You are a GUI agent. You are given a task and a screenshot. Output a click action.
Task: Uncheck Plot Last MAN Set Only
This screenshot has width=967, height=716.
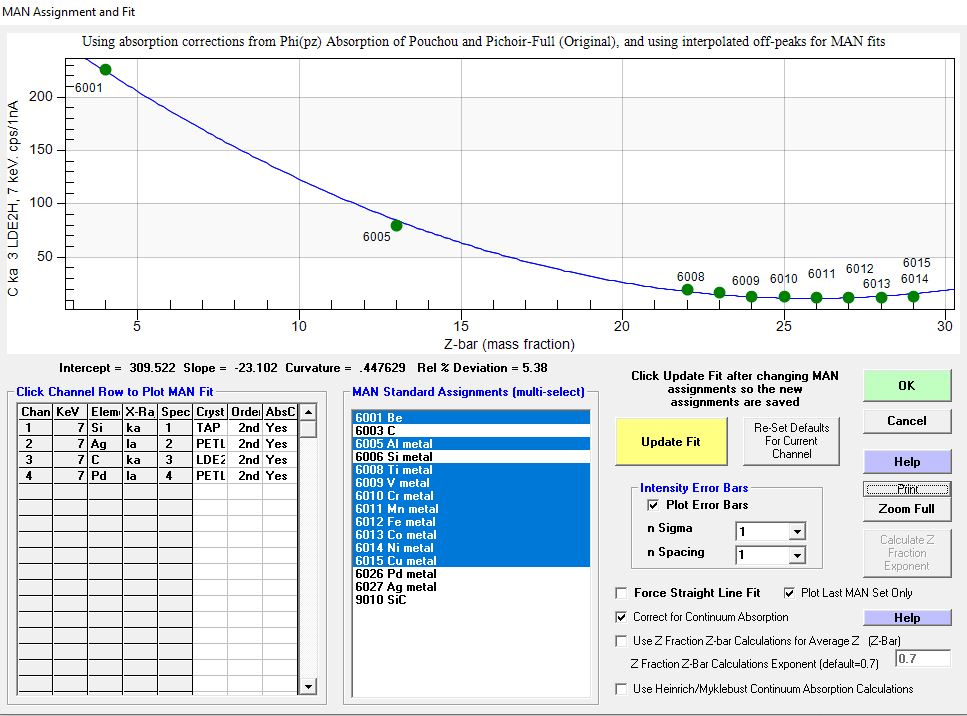(791, 593)
